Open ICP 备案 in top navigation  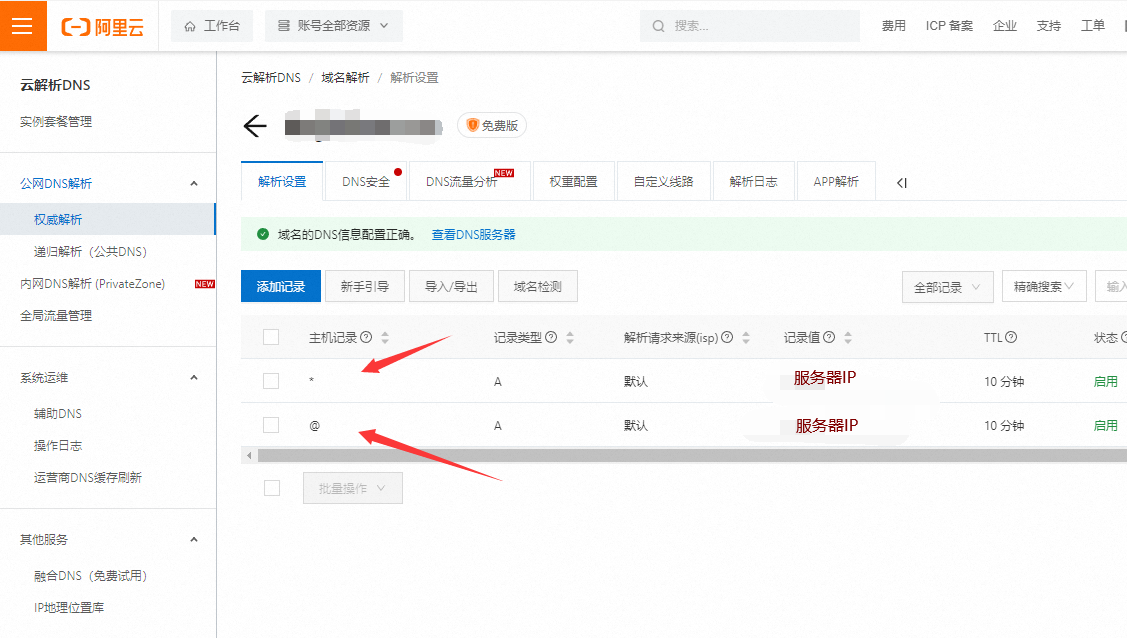(949, 26)
